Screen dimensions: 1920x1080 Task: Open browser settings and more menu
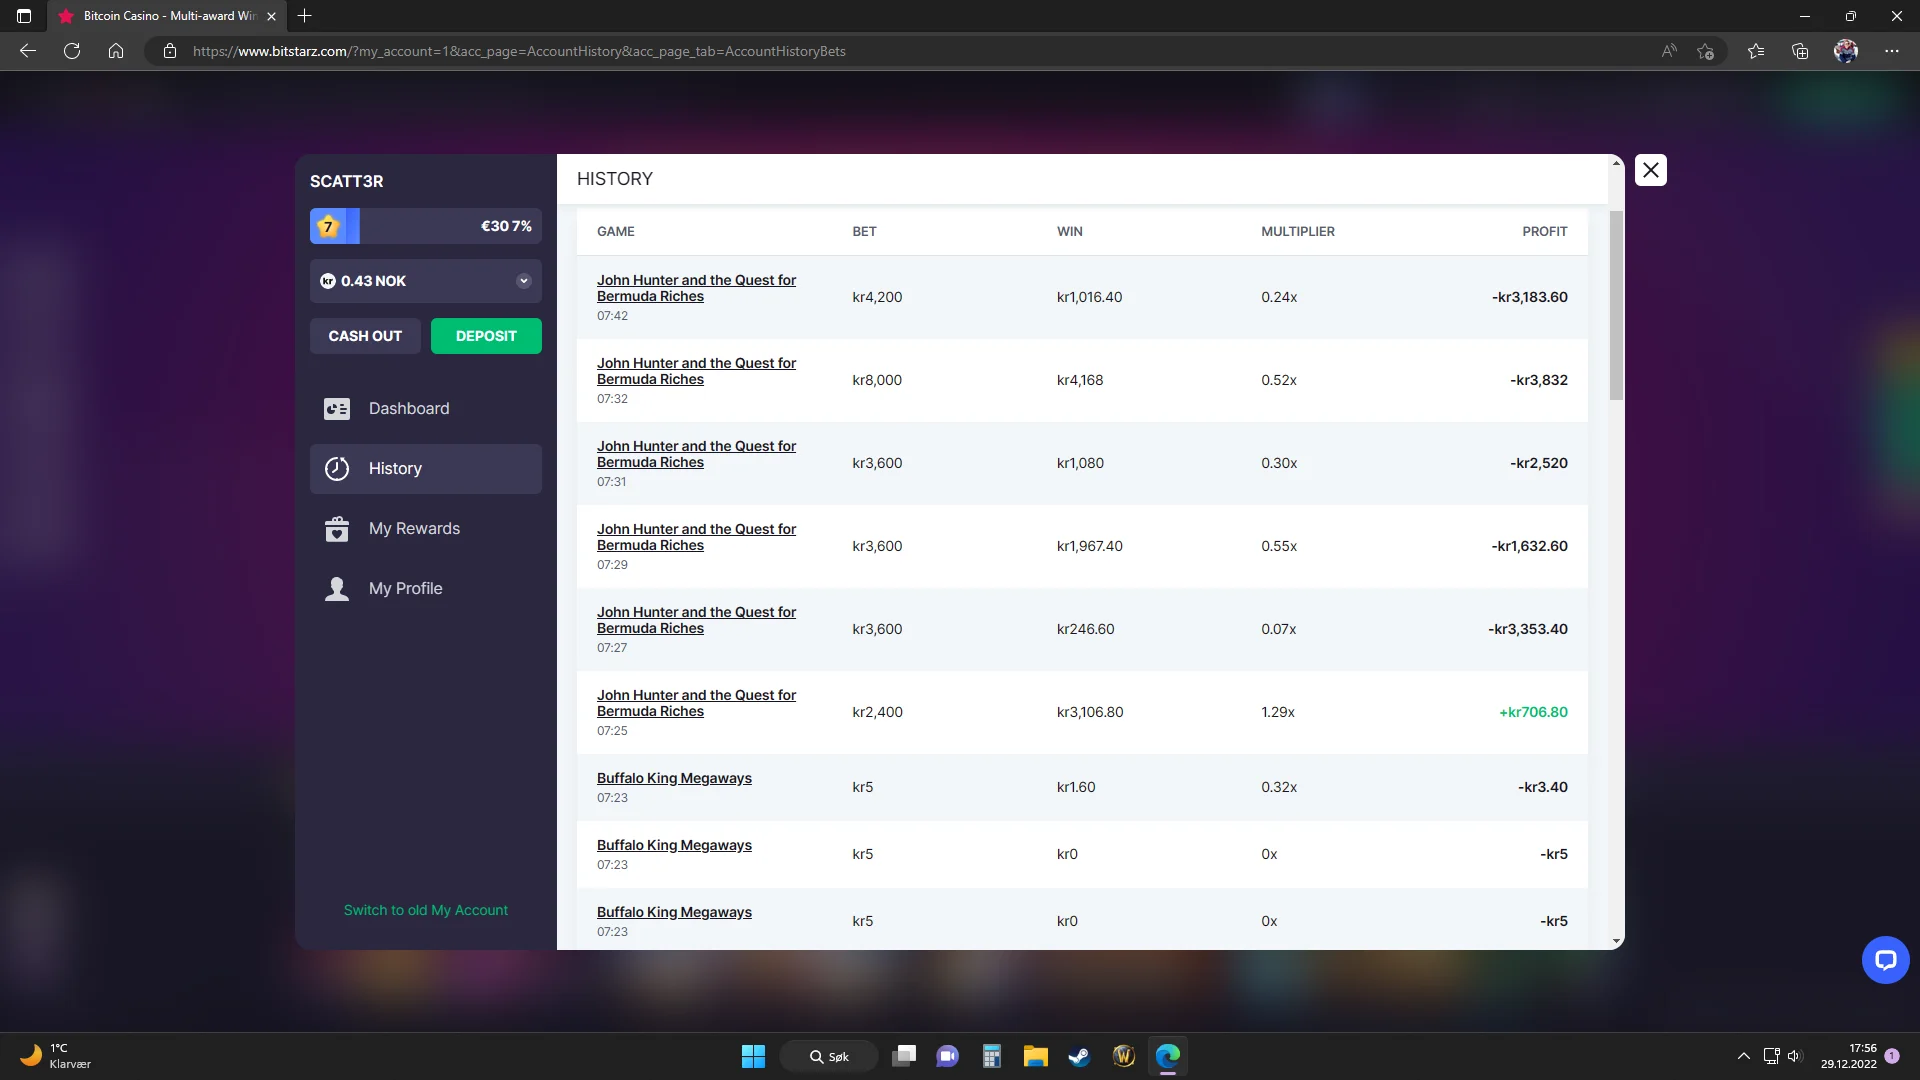point(1892,51)
